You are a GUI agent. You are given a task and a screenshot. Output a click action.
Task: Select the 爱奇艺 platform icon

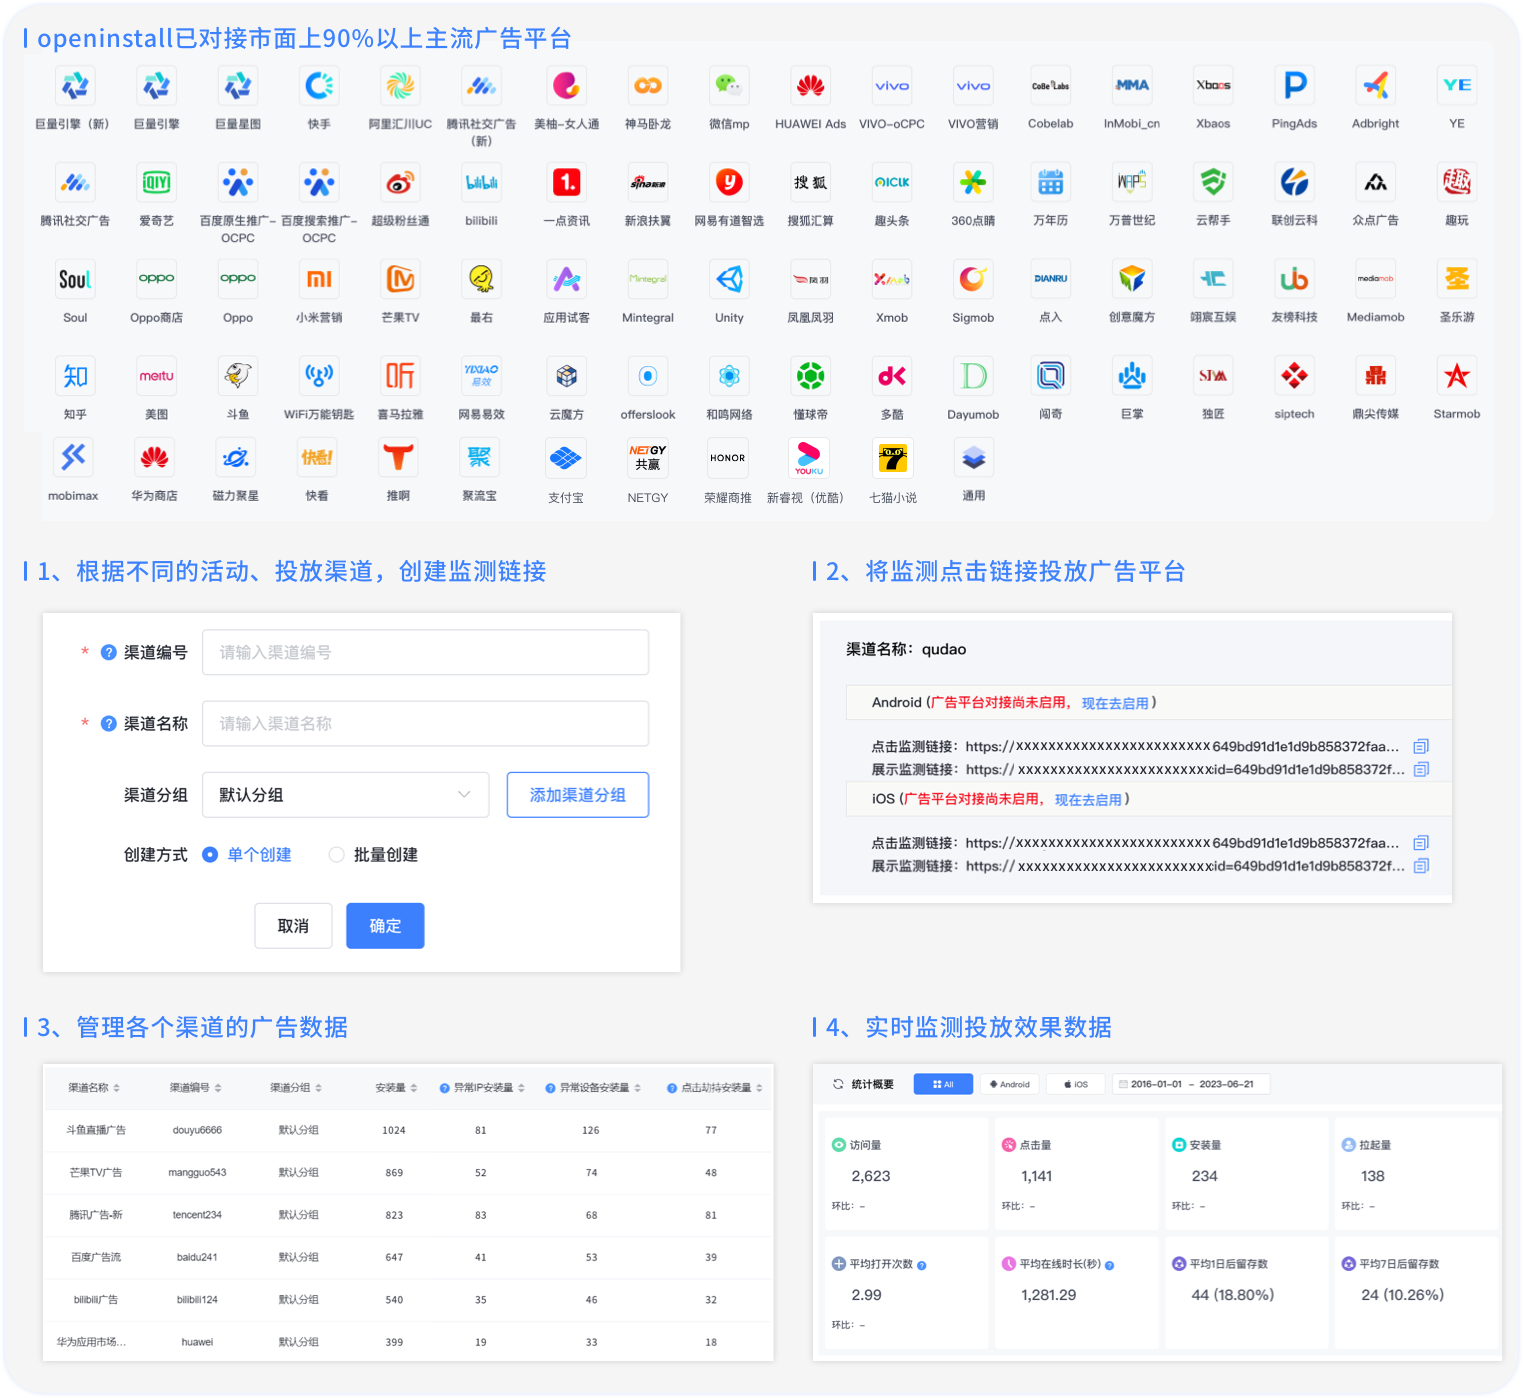(156, 183)
